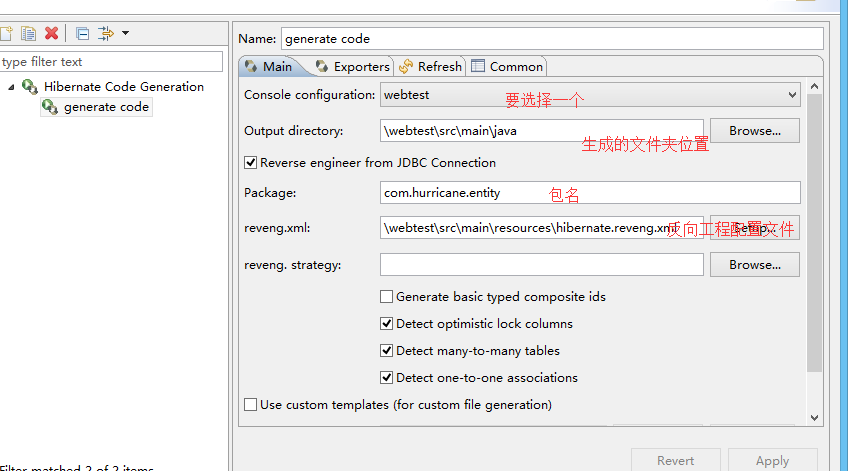Click the Hibernate Code Generation node icon
Viewport: 848px width, 471px height.
[x=30, y=87]
